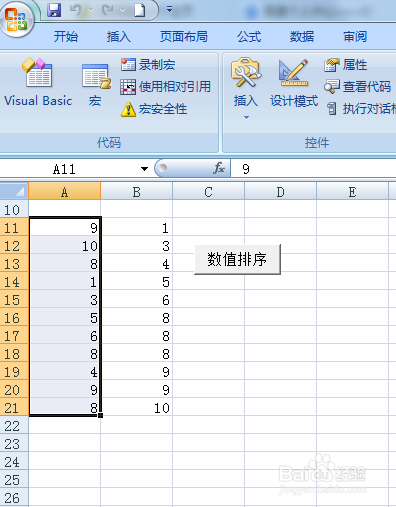Open the 页面布局 tab
396x507 pixels.
(184, 36)
